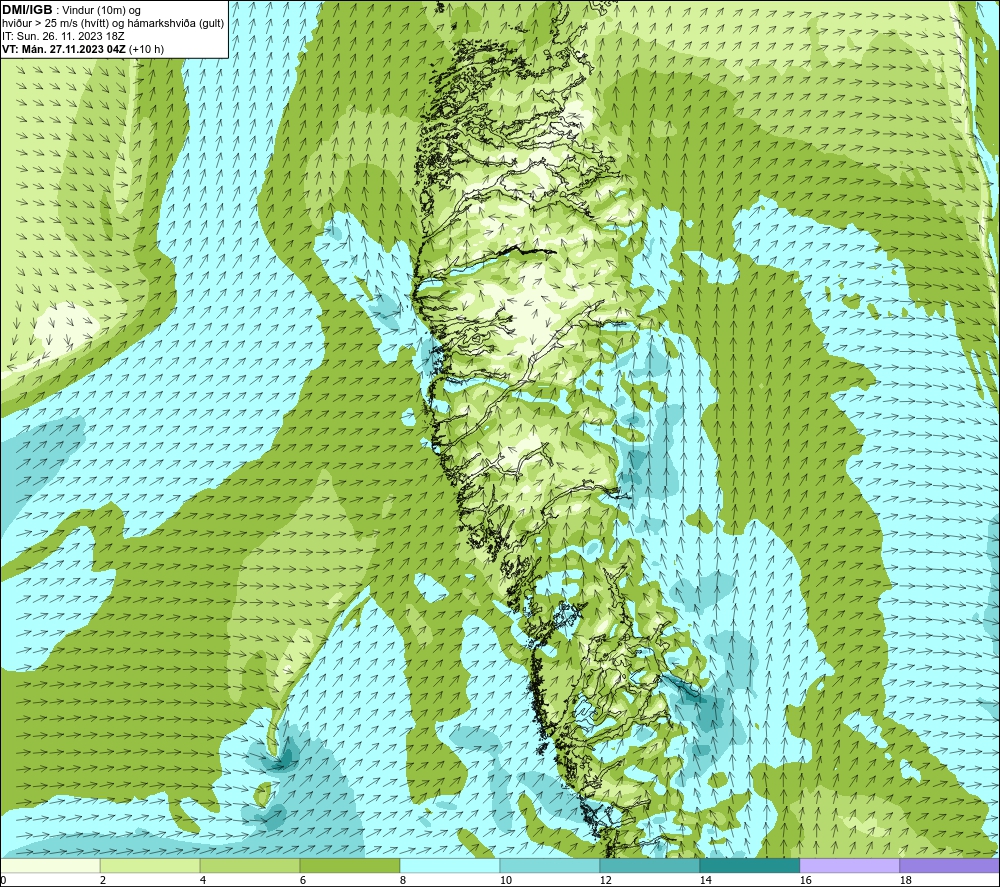Click the 2–4 m/s light green legend swatch
Viewport: 1000px width, 887px height.
(150, 865)
